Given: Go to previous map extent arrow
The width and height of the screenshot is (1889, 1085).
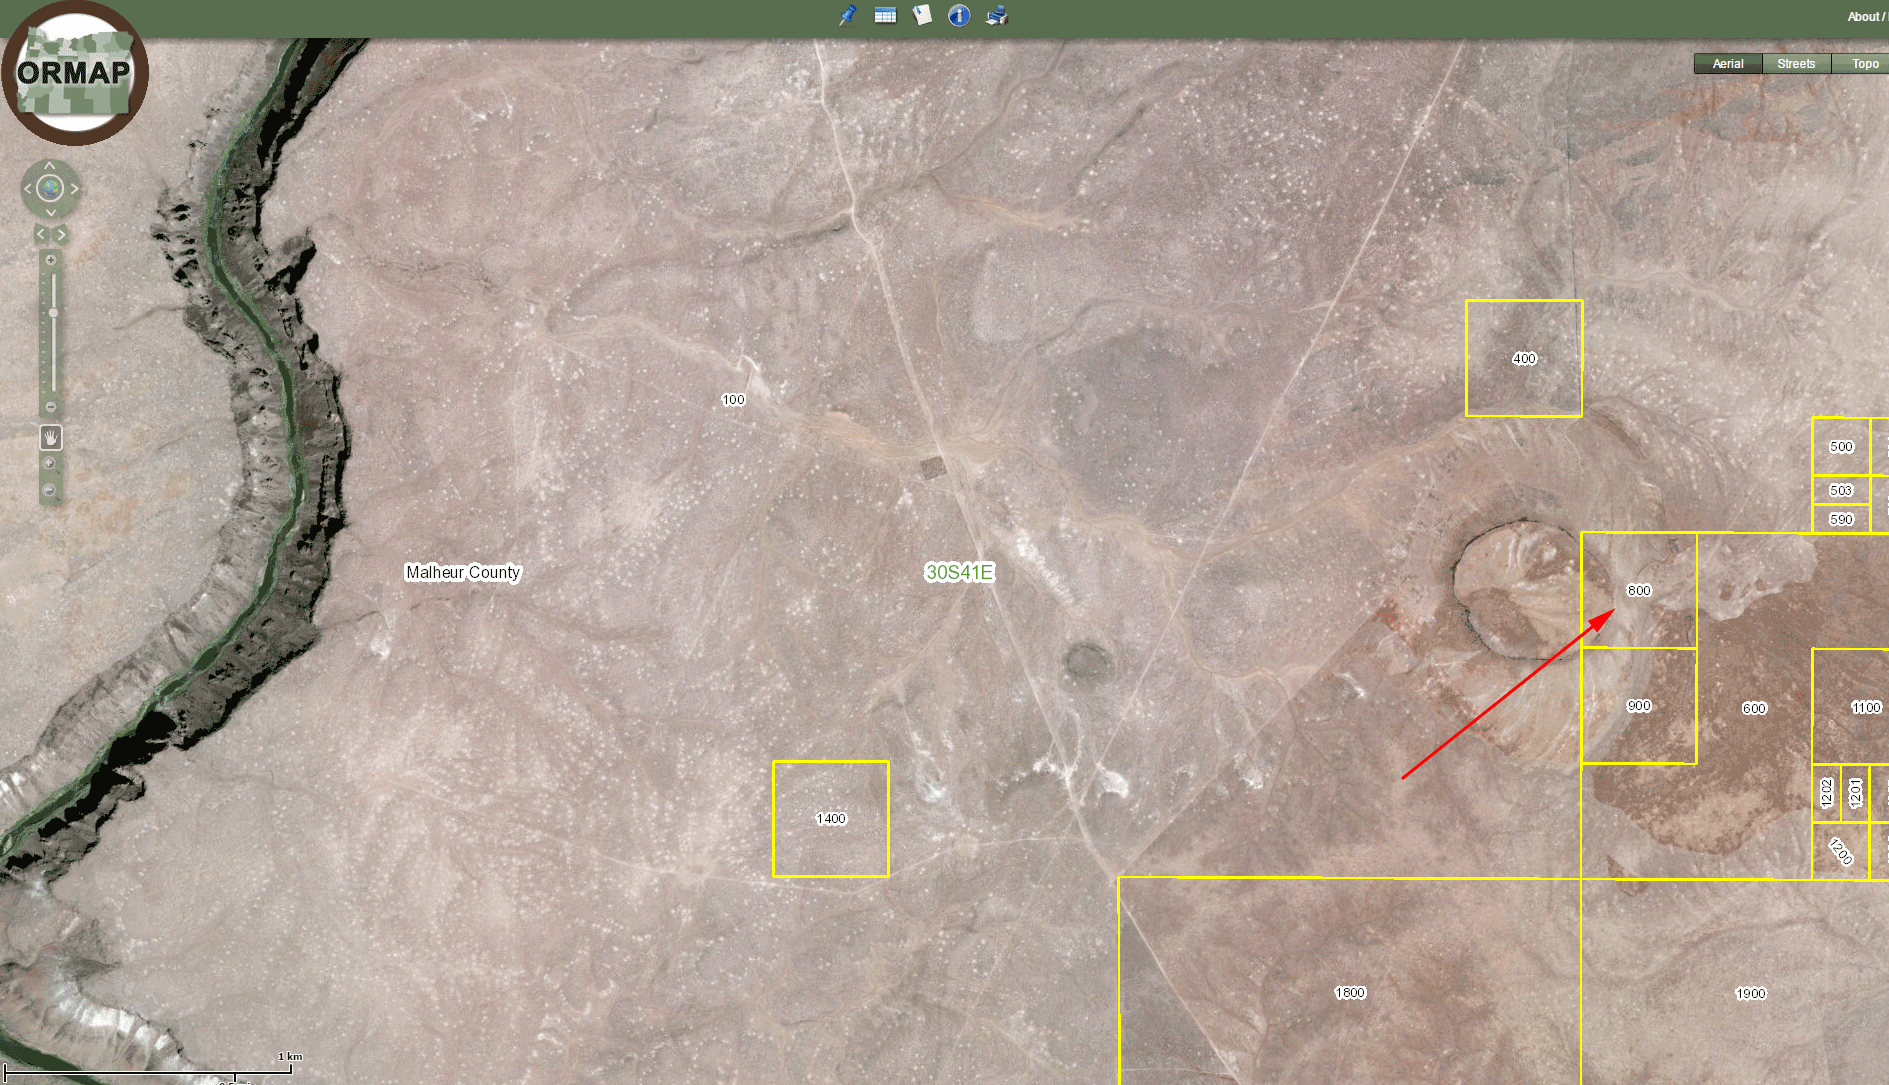Looking at the screenshot, I should (41, 235).
